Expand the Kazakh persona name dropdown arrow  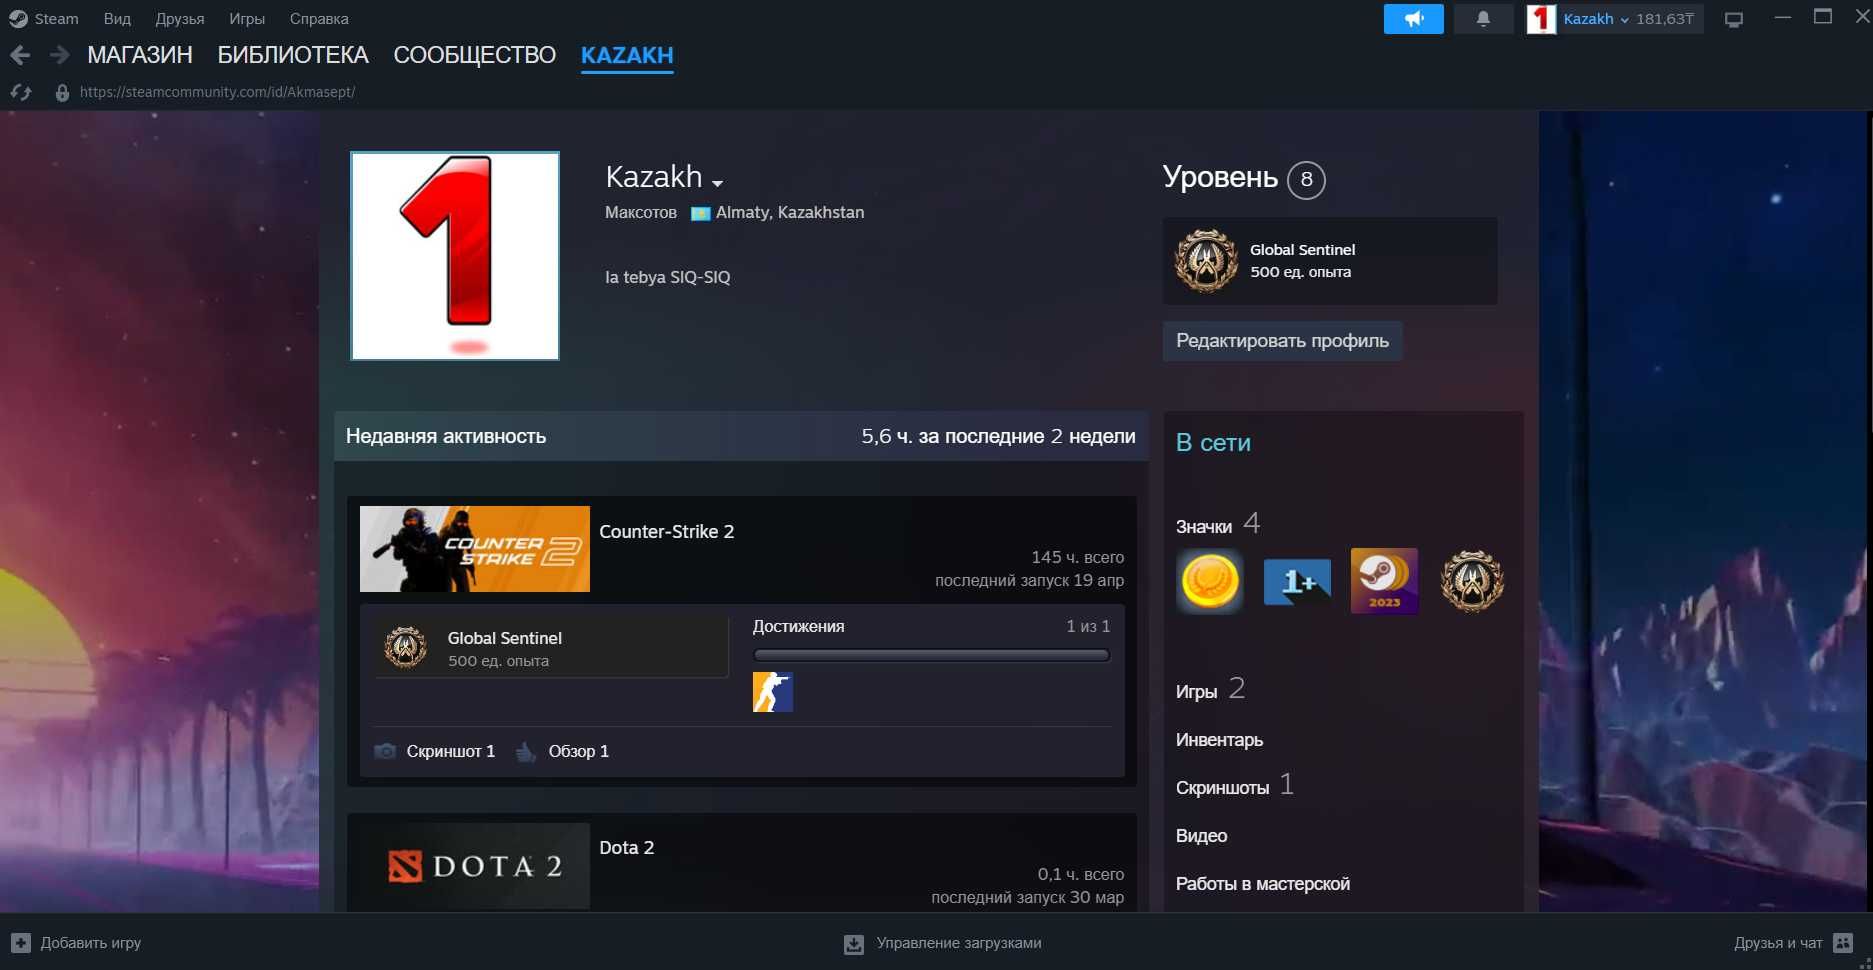pyautogui.click(x=717, y=183)
